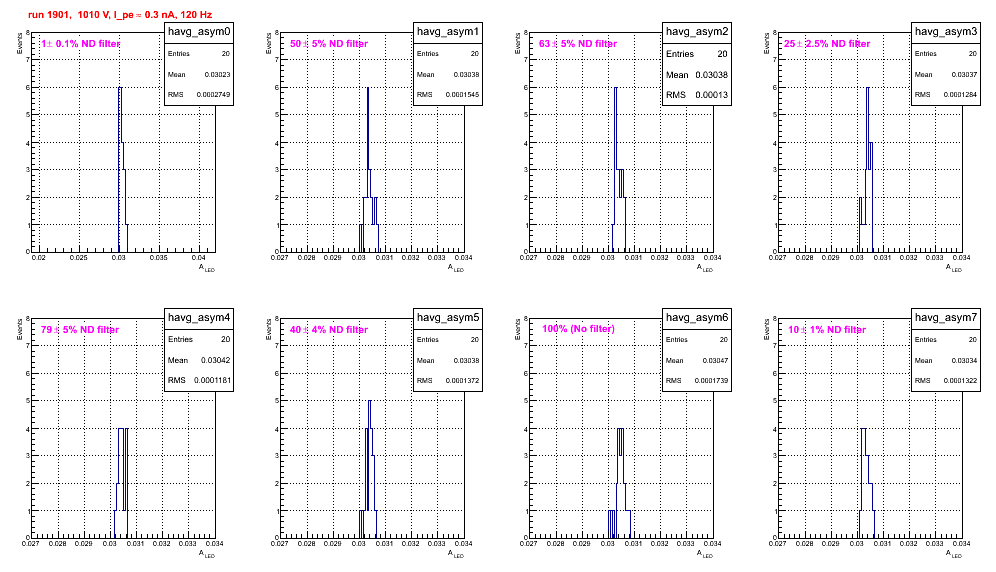Select the havg_asym2 stats box title
The width and height of the screenshot is (996, 572).
pyautogui.click(x=697, y=31)
